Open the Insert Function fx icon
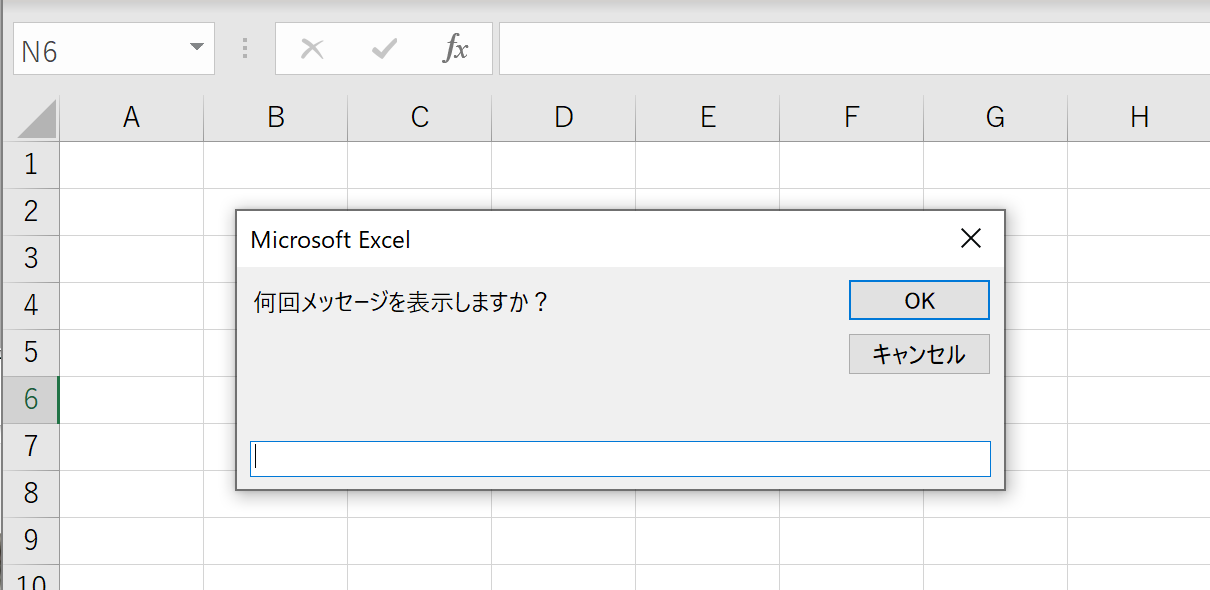 (x=456, y=49)
